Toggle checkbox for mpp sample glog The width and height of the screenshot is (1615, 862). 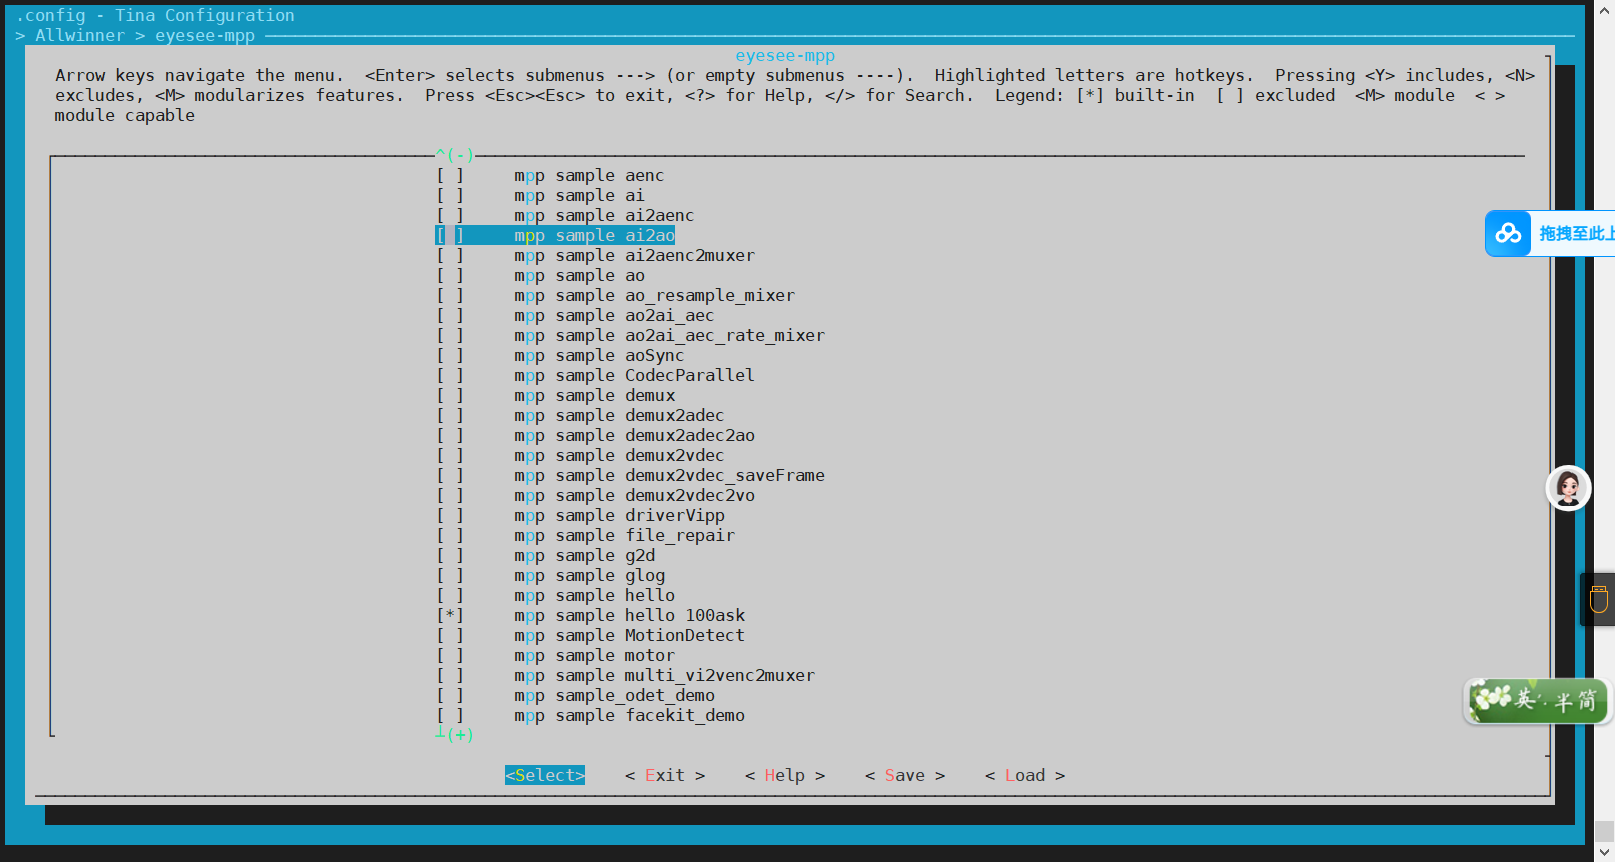coord(450,576)
